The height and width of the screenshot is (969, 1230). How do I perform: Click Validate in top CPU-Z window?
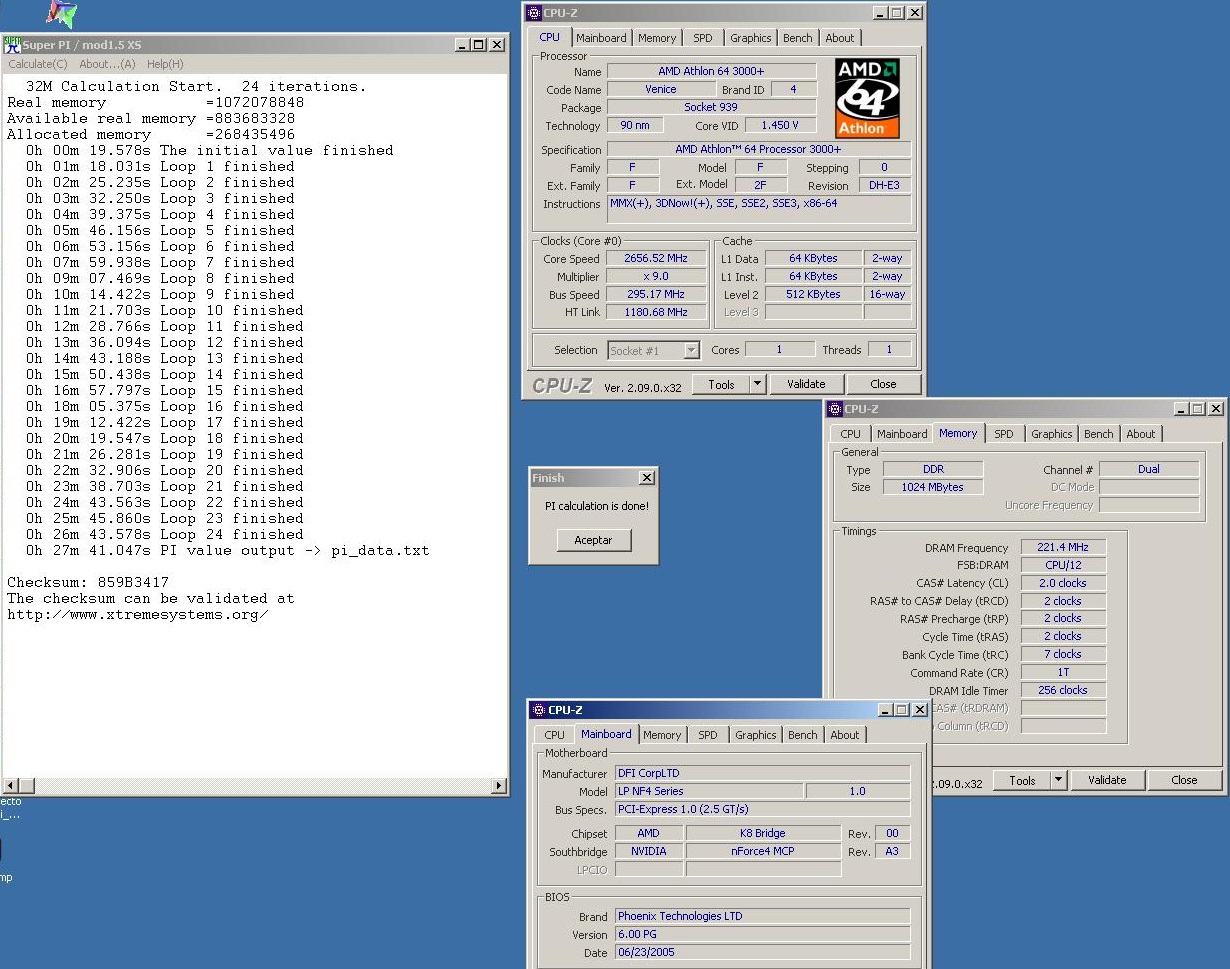pyautogui.click(x=806, y=384)
